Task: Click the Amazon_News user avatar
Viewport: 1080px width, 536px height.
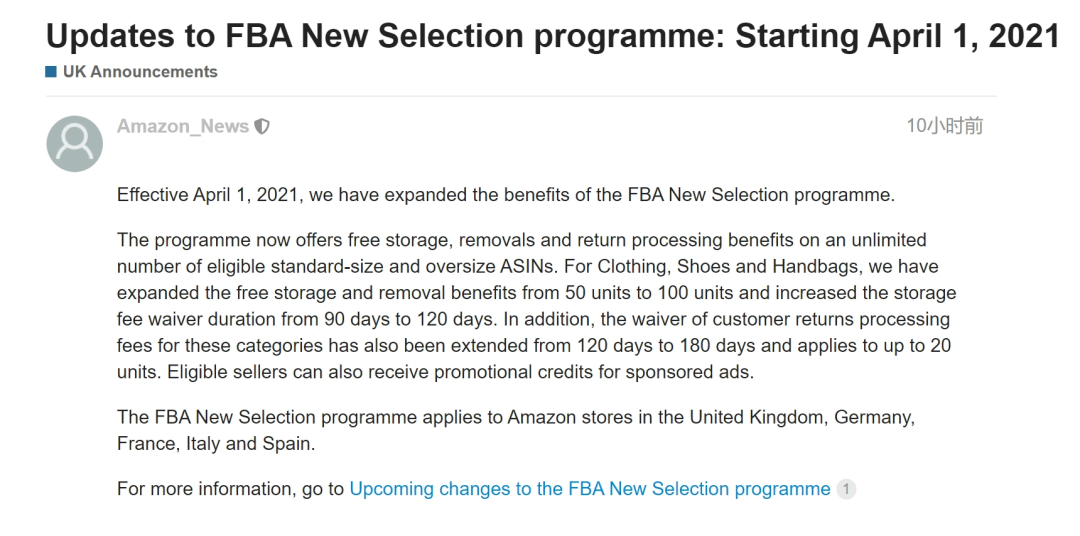Action: coord(74,143)
